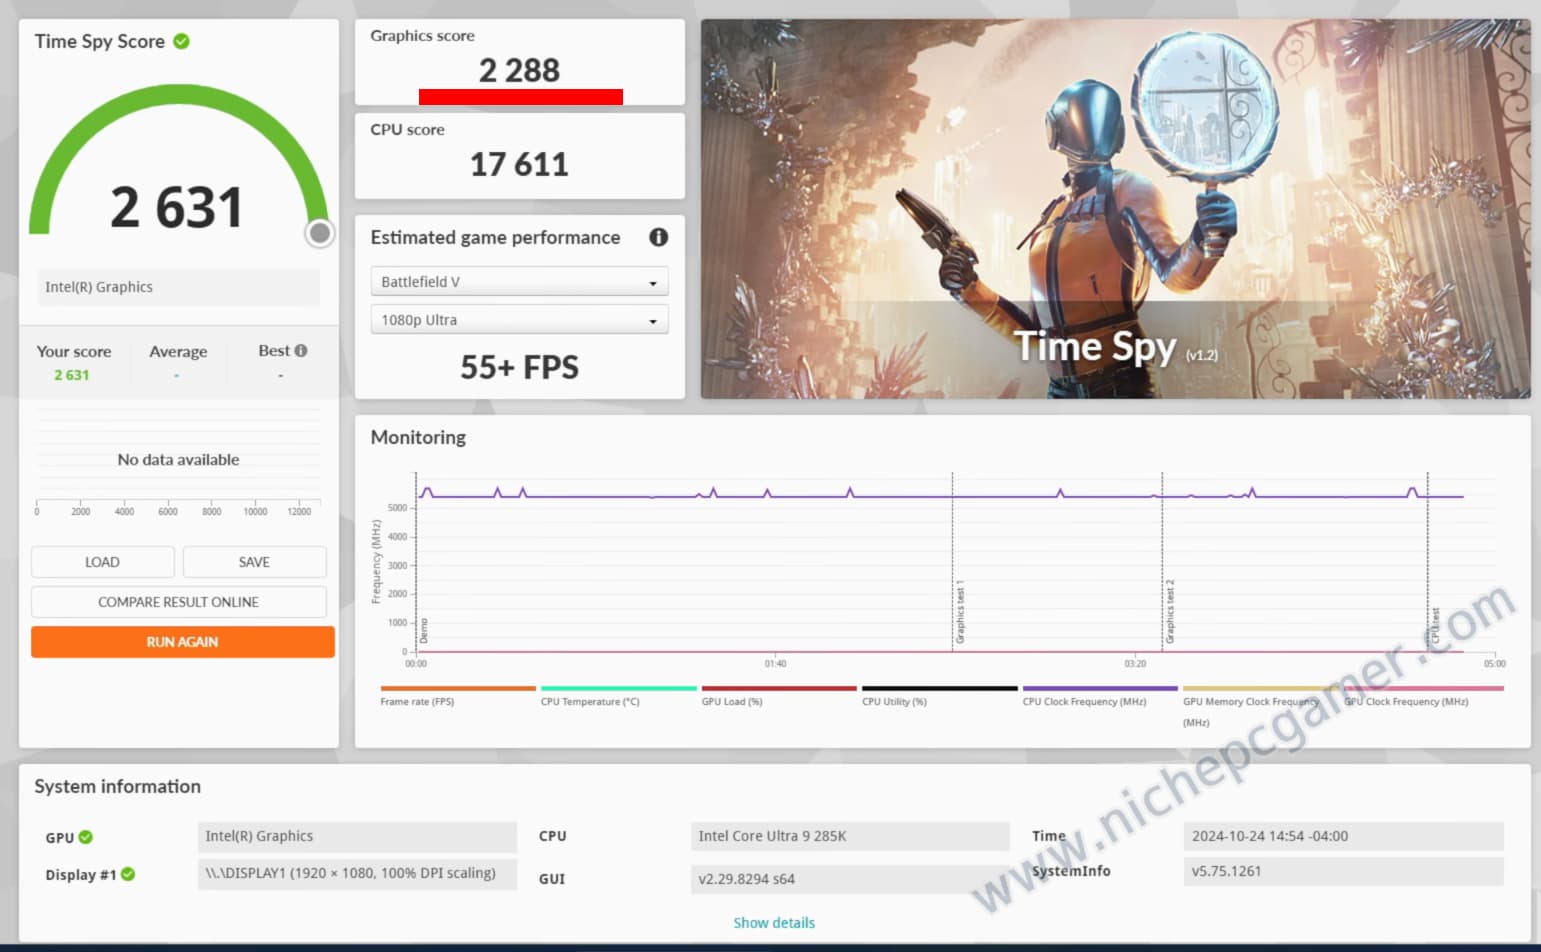
Task: Click the Time value 2024-10-24 14:54
Action: [1343, 836]
